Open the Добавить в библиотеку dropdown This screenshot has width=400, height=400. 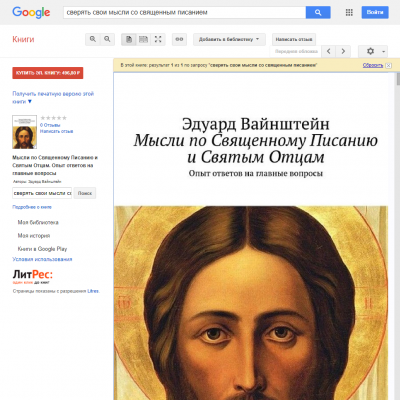tap(229, 39)
